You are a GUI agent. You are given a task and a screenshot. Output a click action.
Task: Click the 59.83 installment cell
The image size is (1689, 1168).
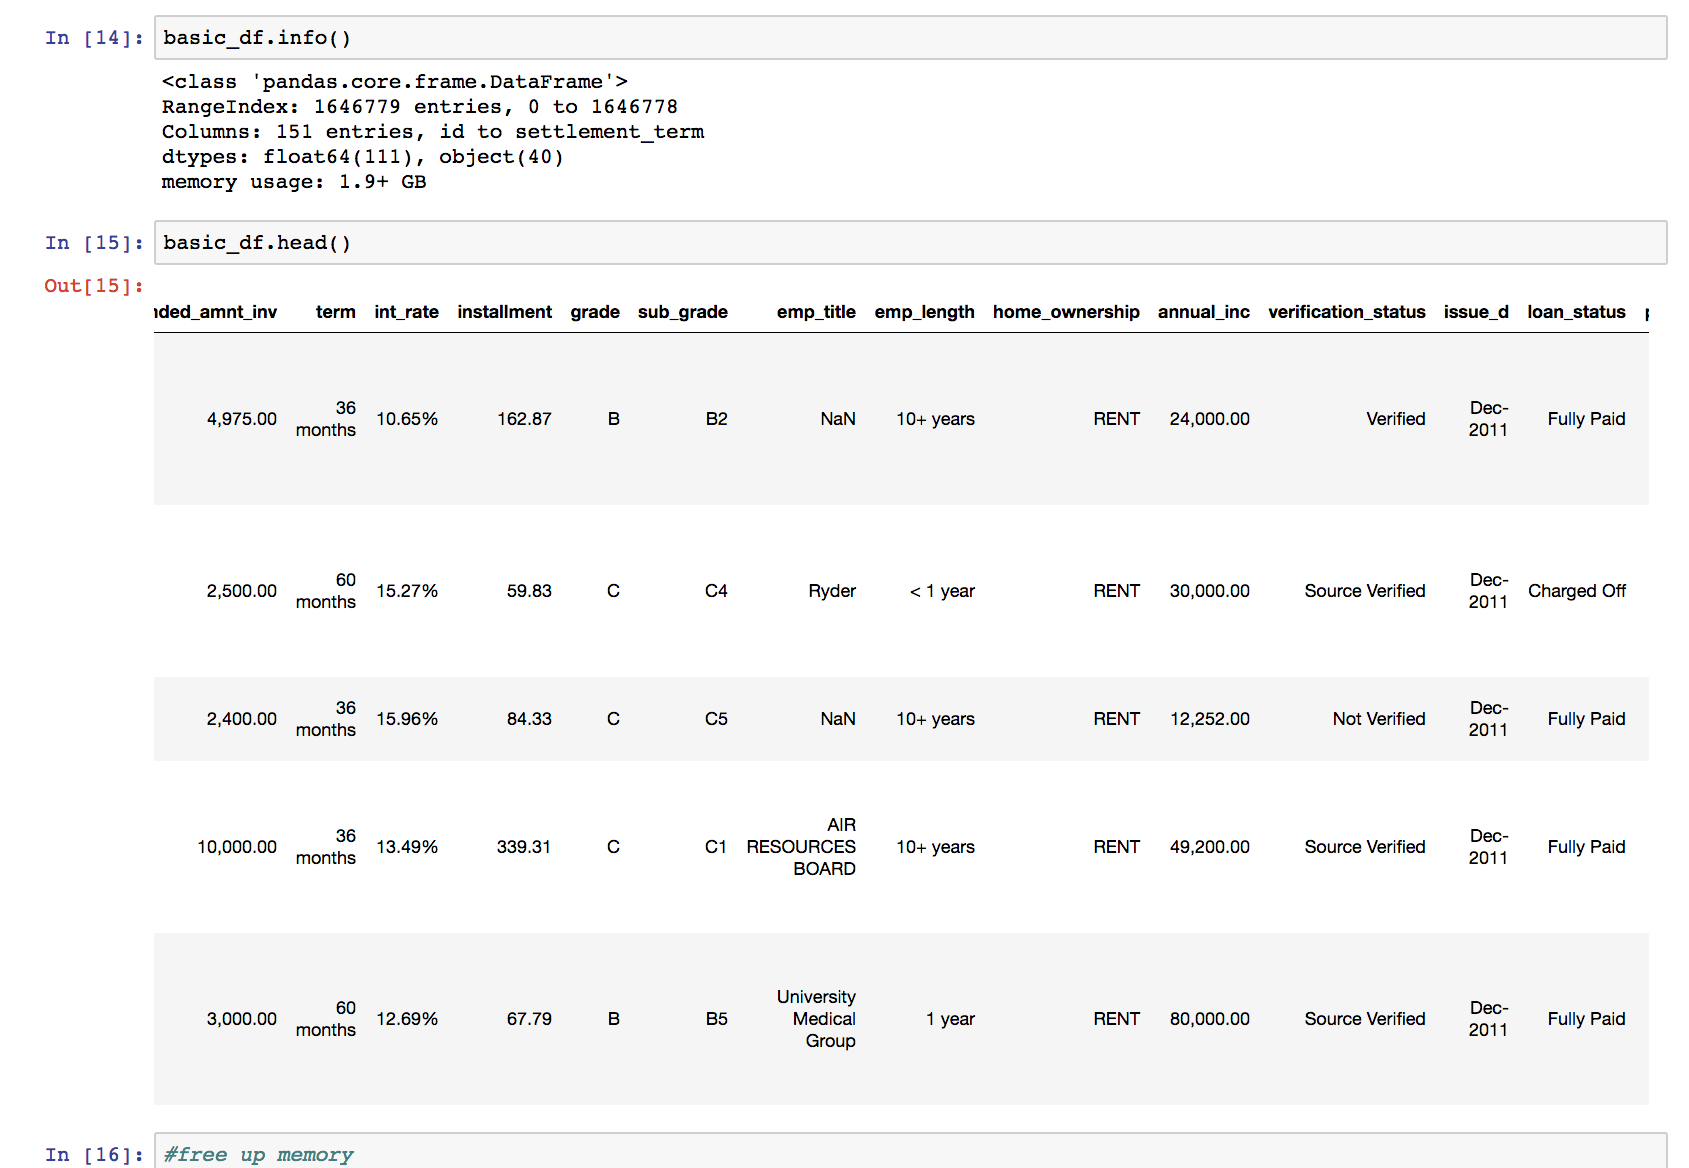(529, 591)
